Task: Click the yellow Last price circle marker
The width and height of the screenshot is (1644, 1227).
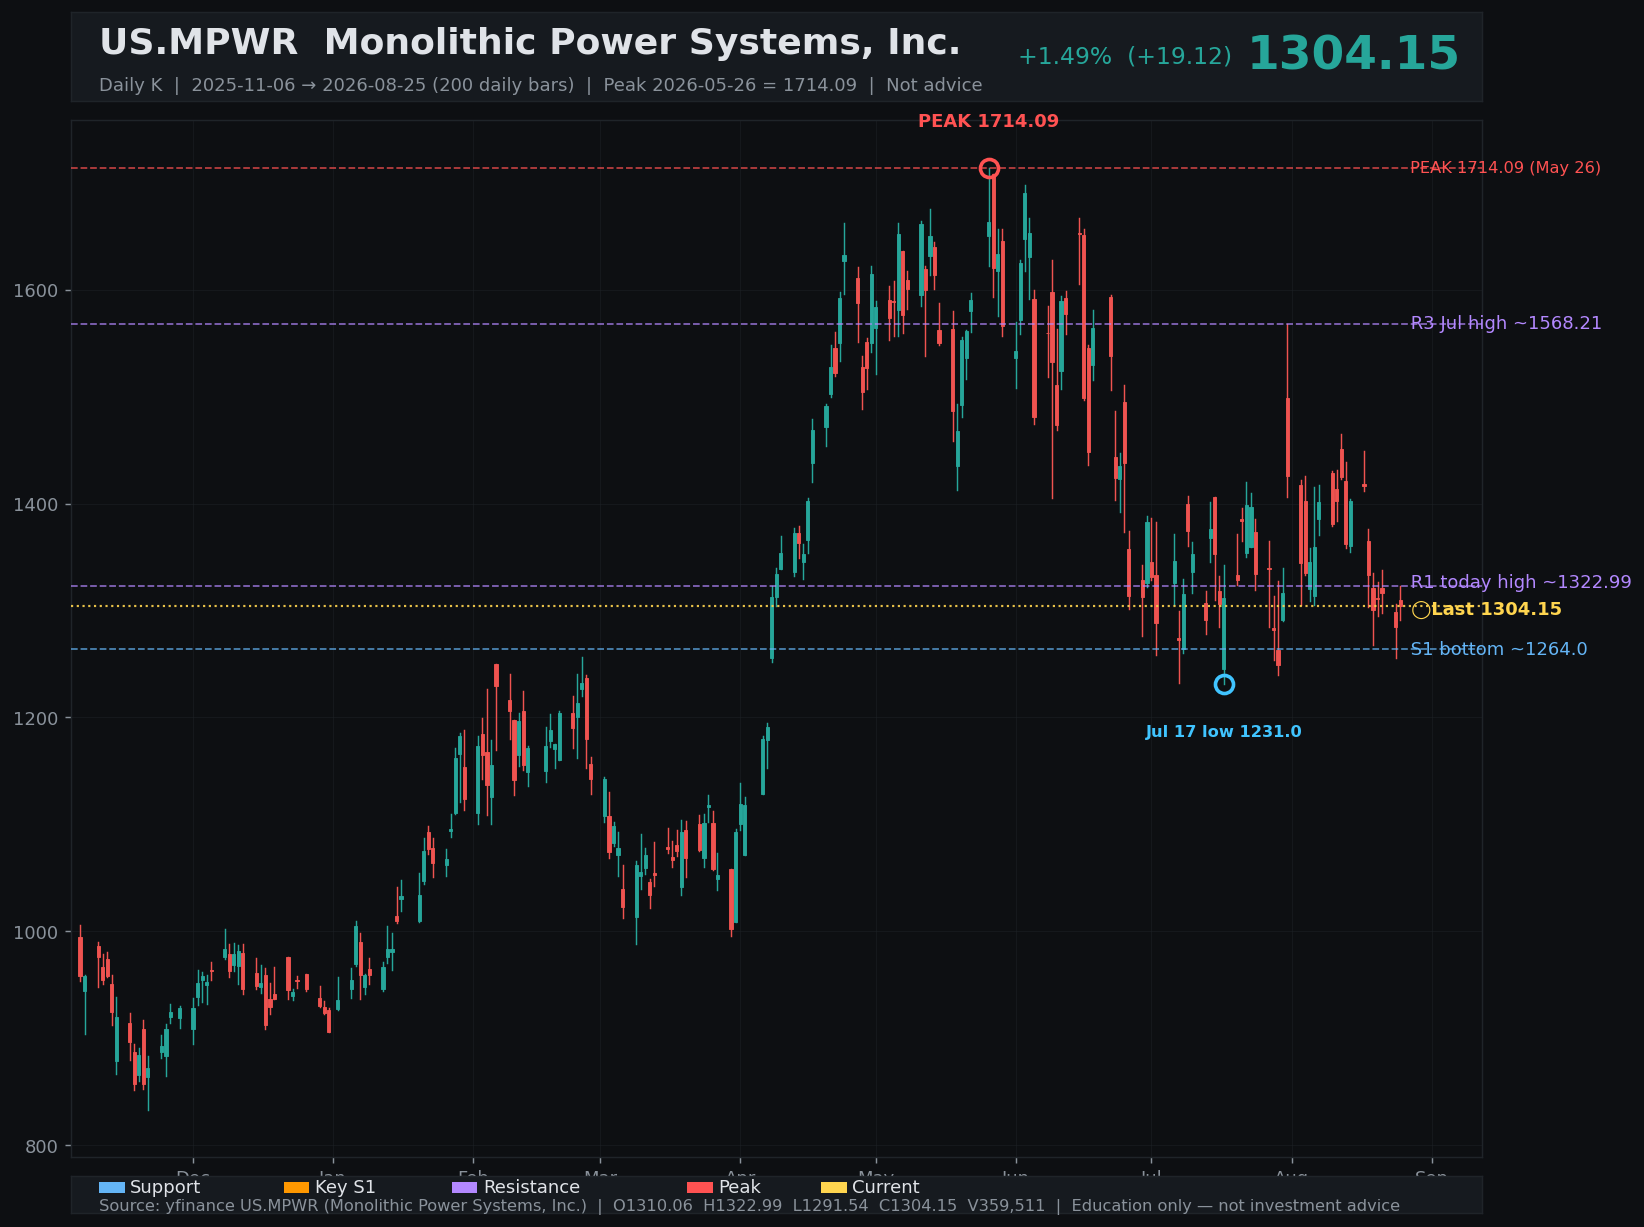Action: (x=1421, y=610)
